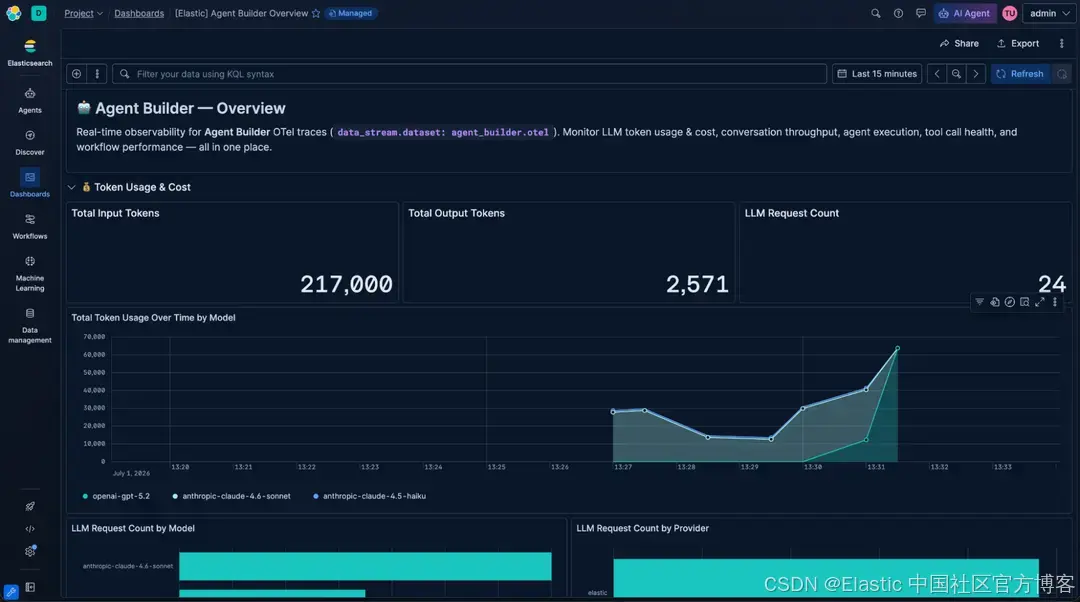
Task: Favorite this dashboard with the star
Action: pos(316,13)
